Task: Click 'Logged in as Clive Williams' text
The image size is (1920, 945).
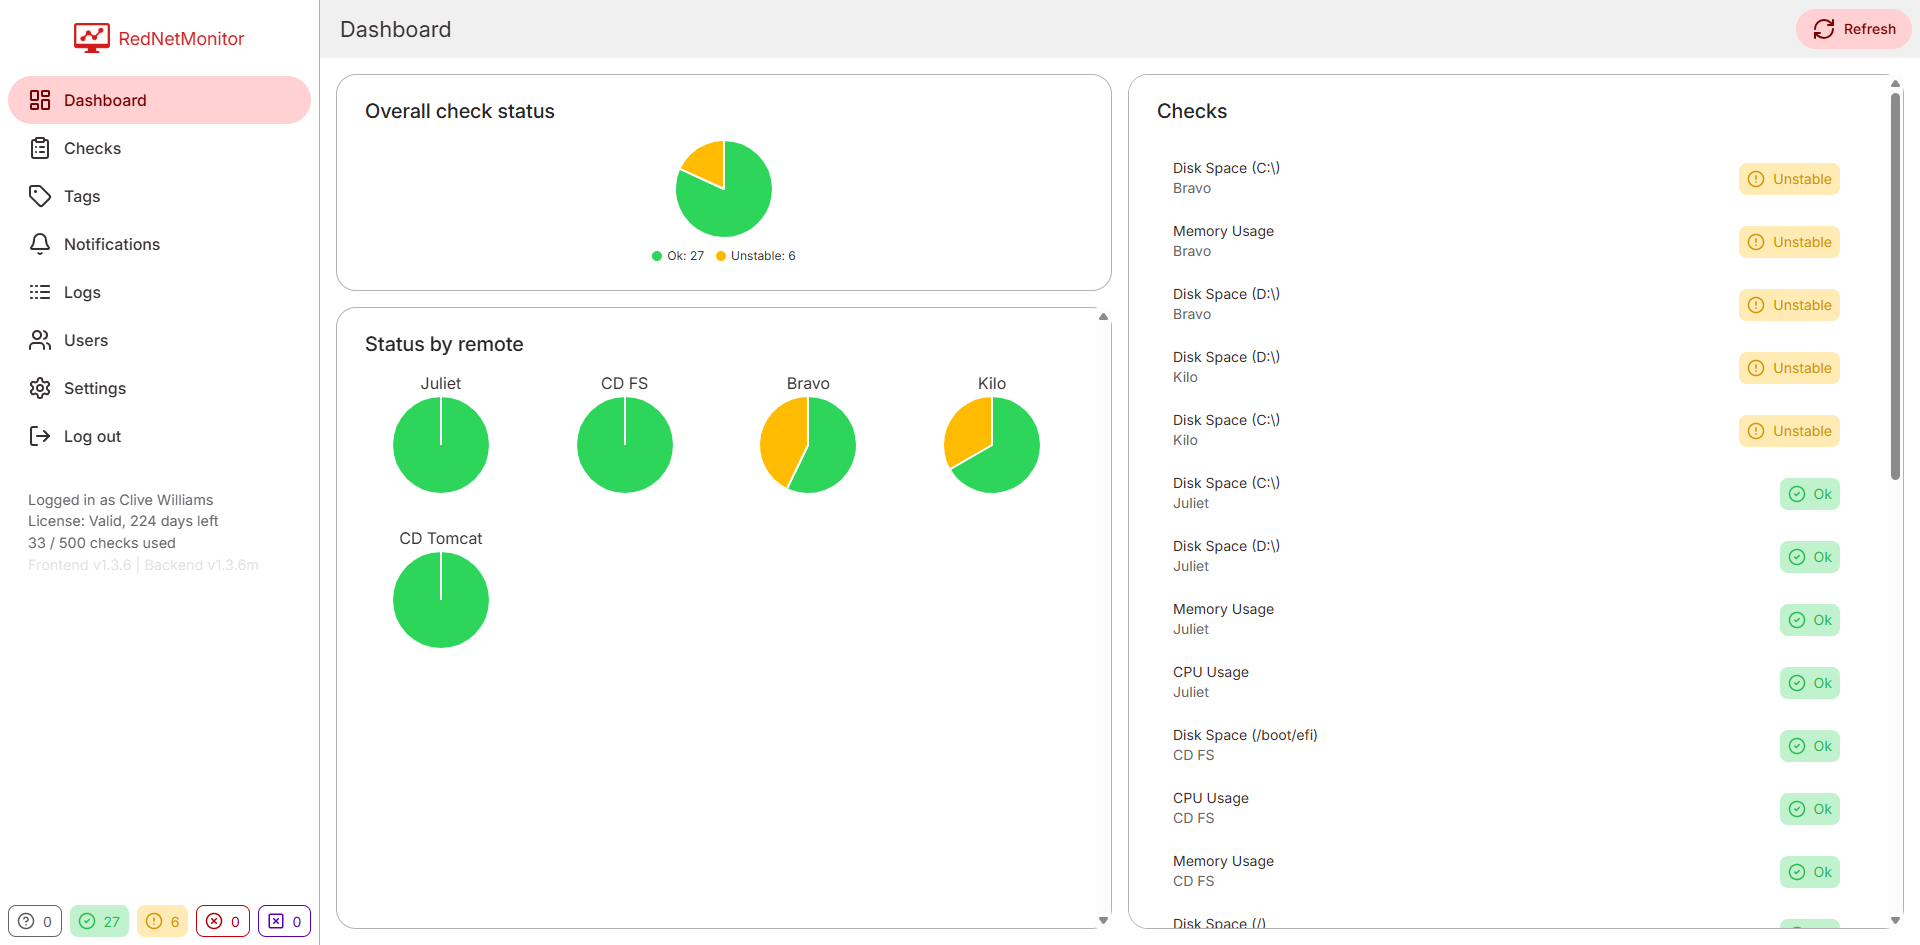Action: coord(120,500)
